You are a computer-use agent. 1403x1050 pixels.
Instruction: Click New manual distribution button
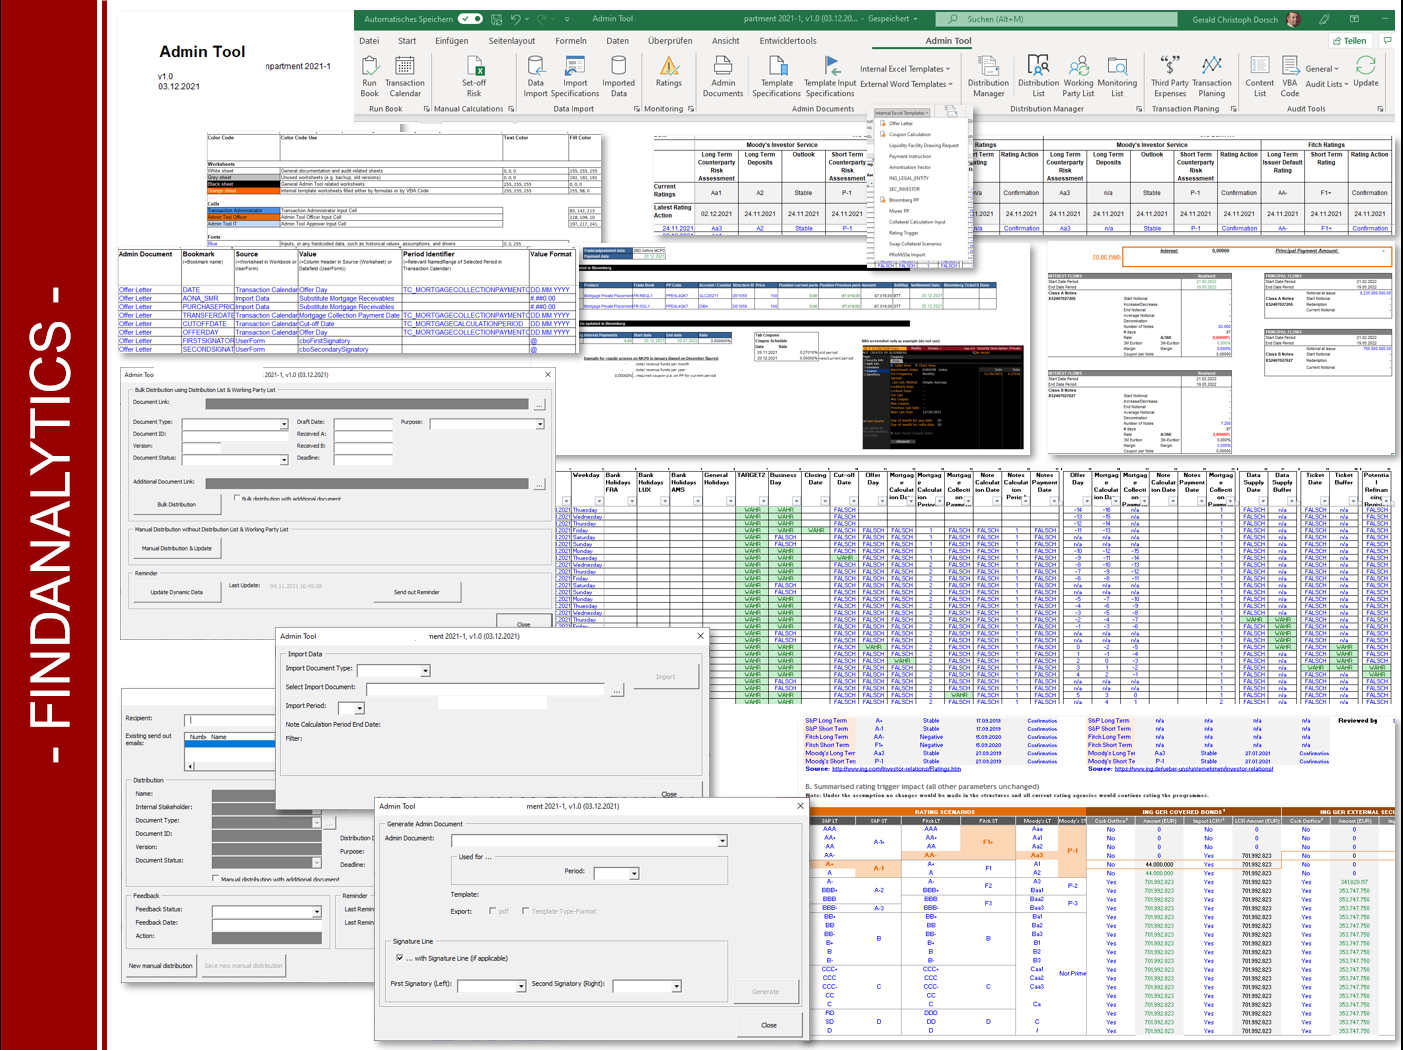tap(160, 966)
